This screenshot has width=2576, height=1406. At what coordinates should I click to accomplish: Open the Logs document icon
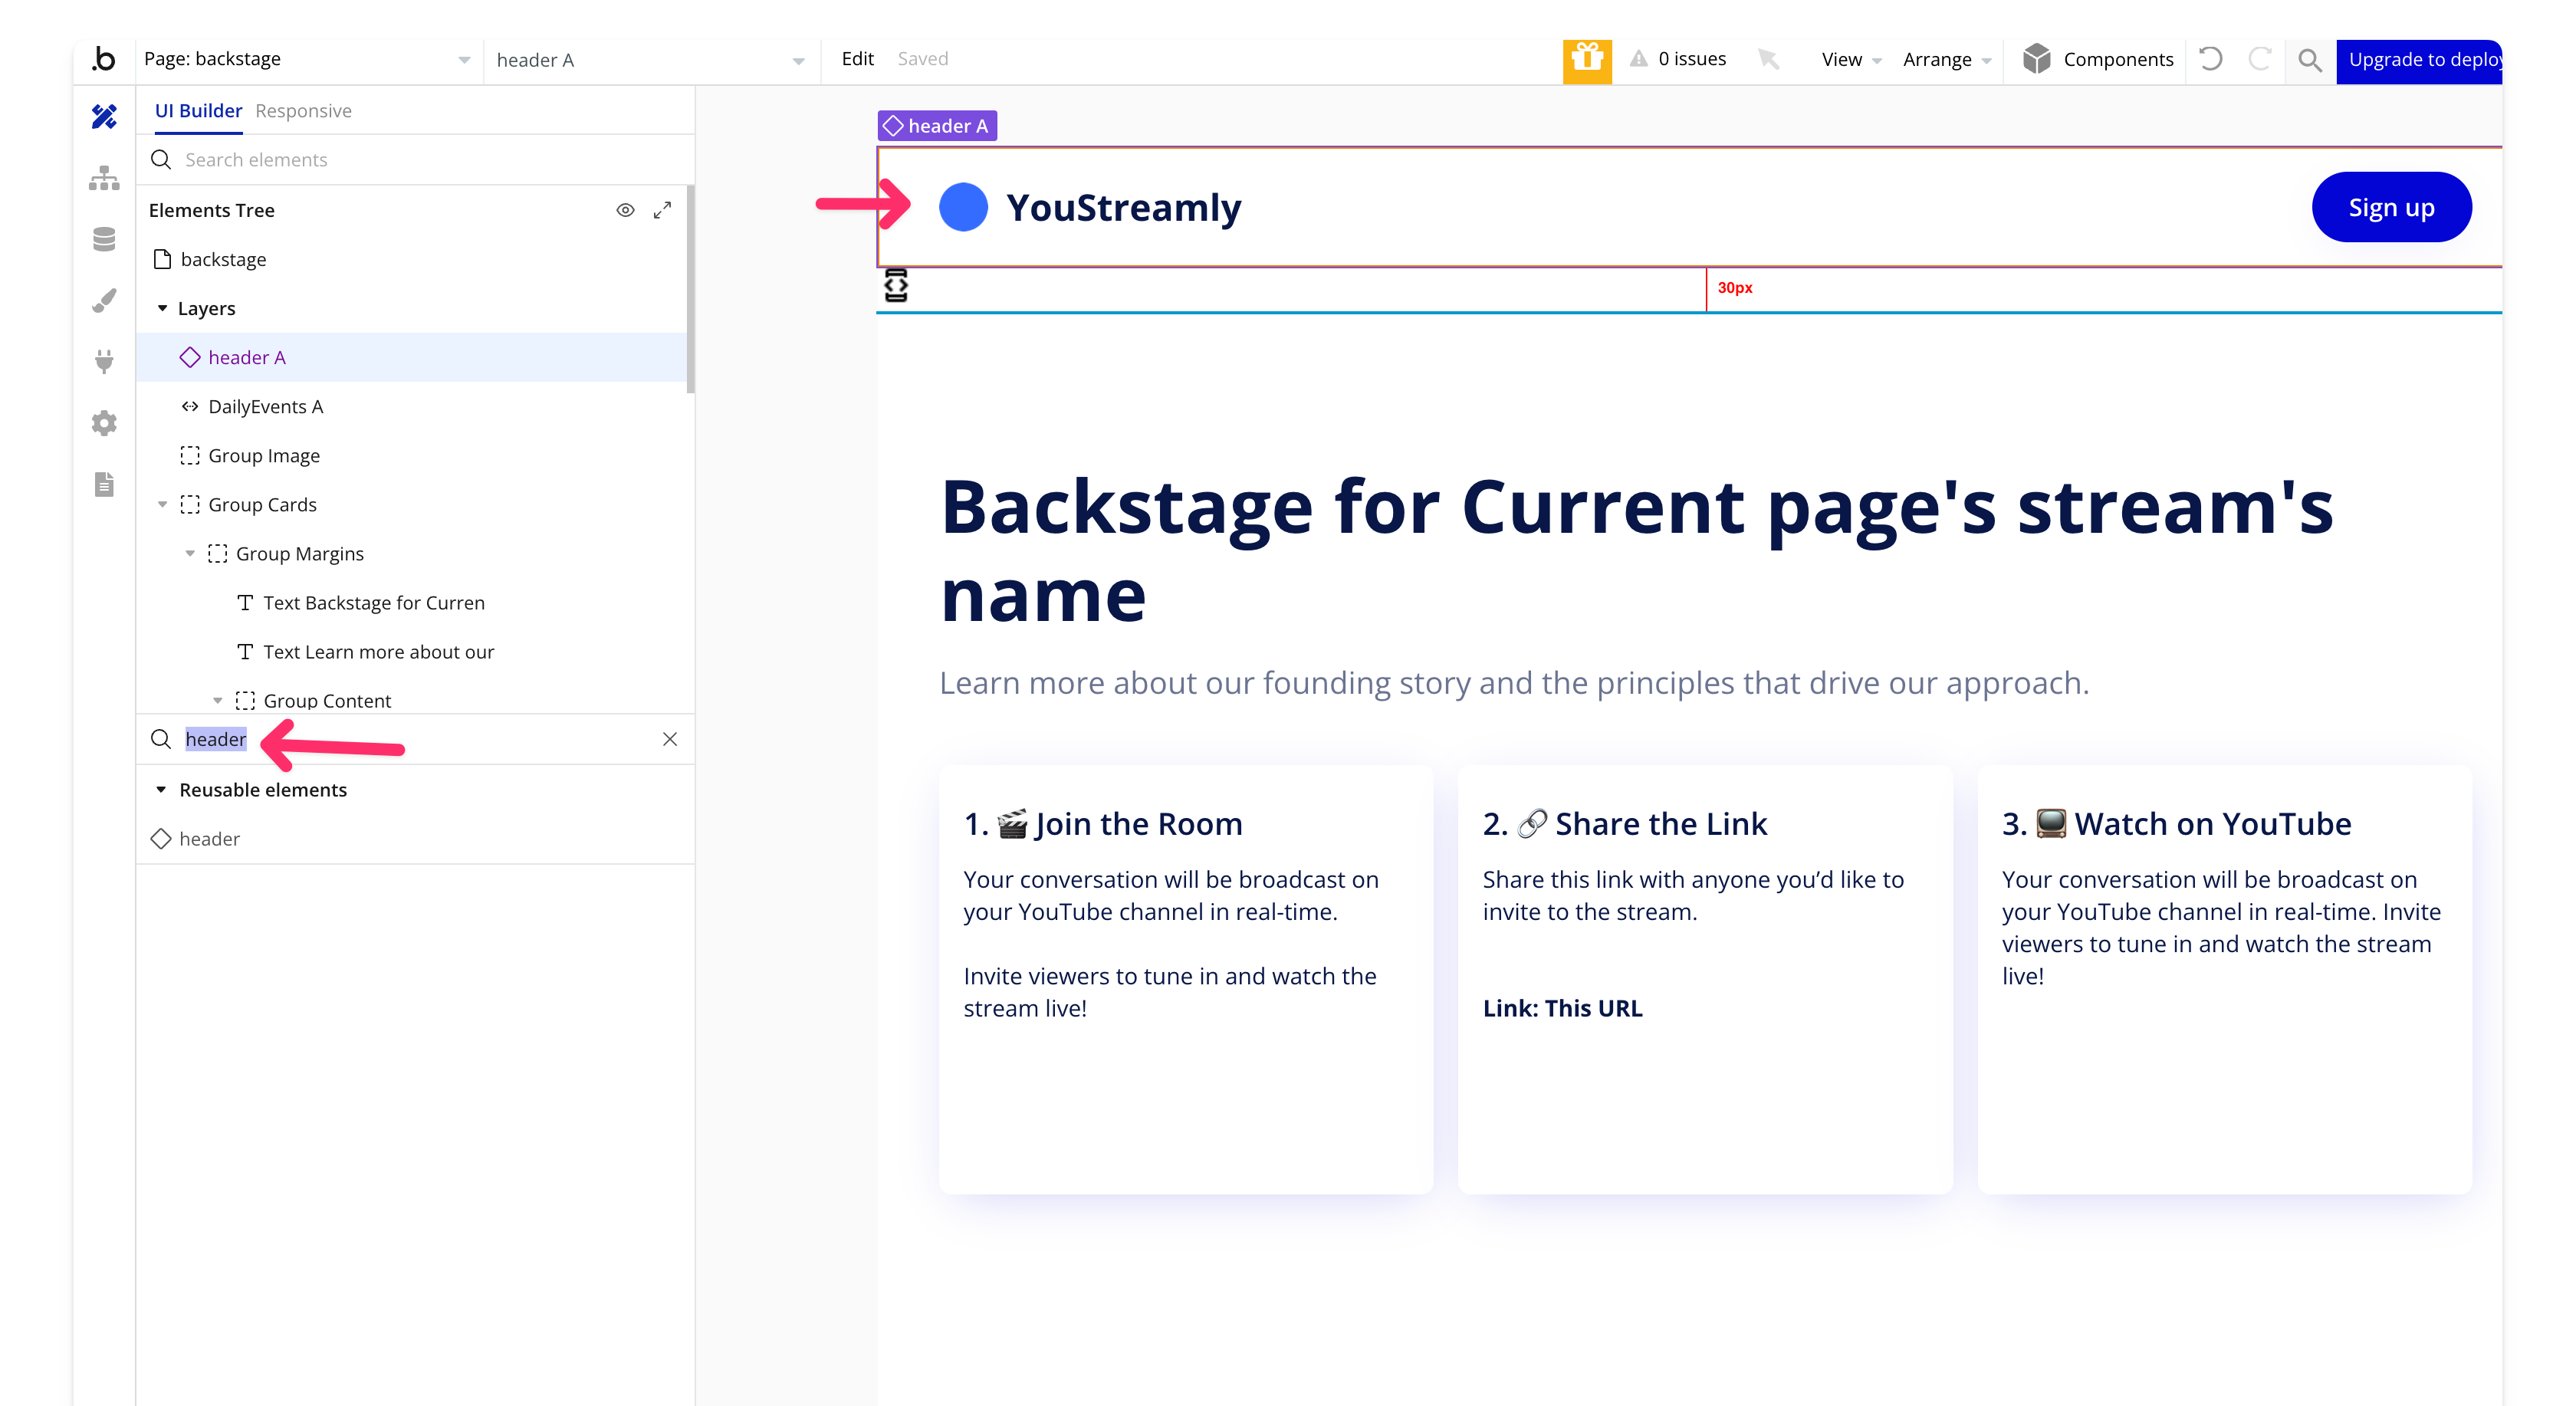coord(104,485)
